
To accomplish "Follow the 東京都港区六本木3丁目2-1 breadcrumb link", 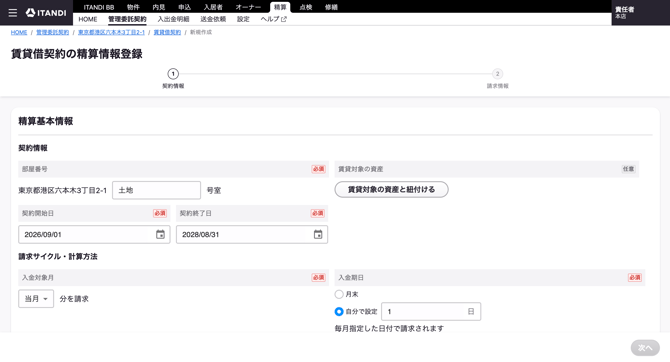I will coord(111,32).
